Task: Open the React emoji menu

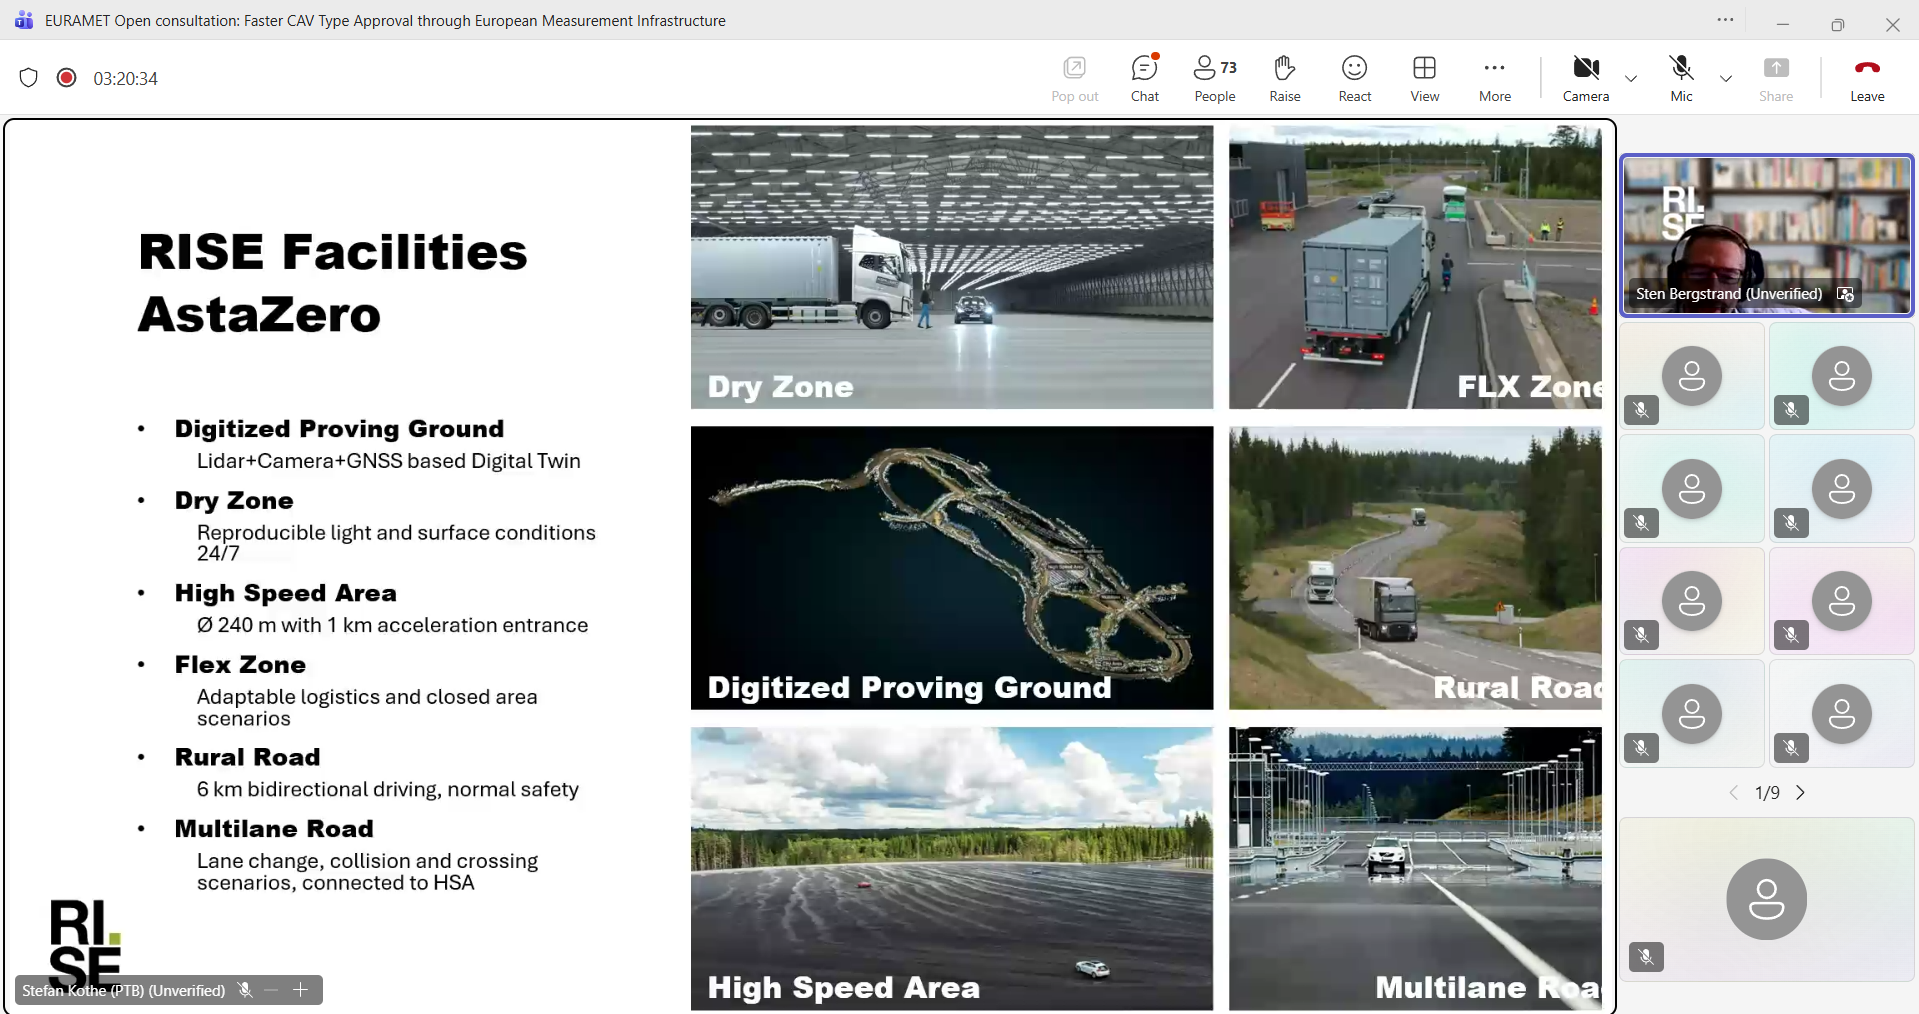Action: [1354, 78]
